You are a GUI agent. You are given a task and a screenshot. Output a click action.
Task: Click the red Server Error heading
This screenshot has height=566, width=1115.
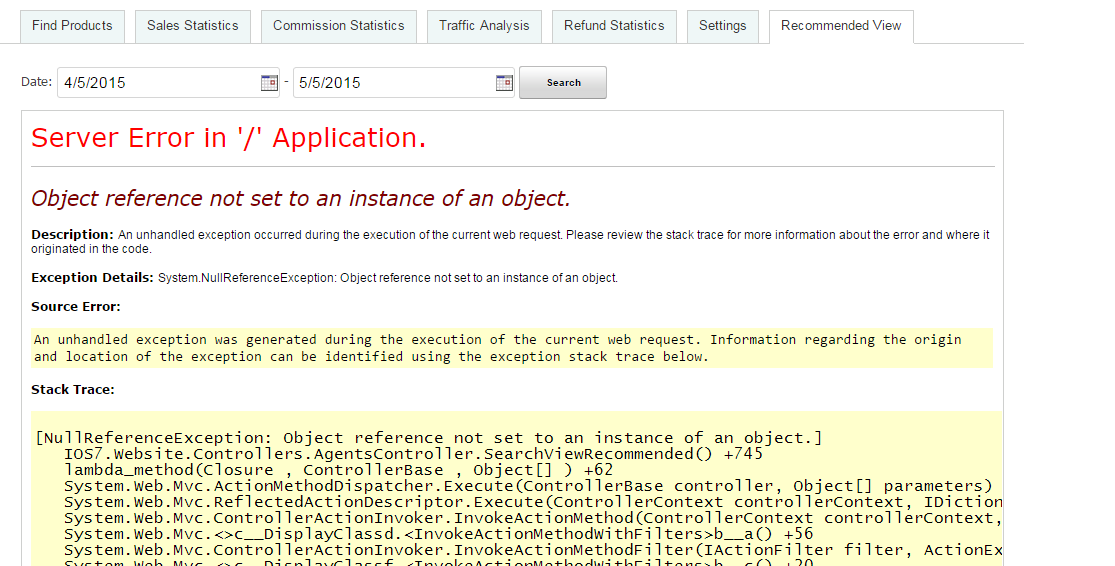tap(229, 138)
